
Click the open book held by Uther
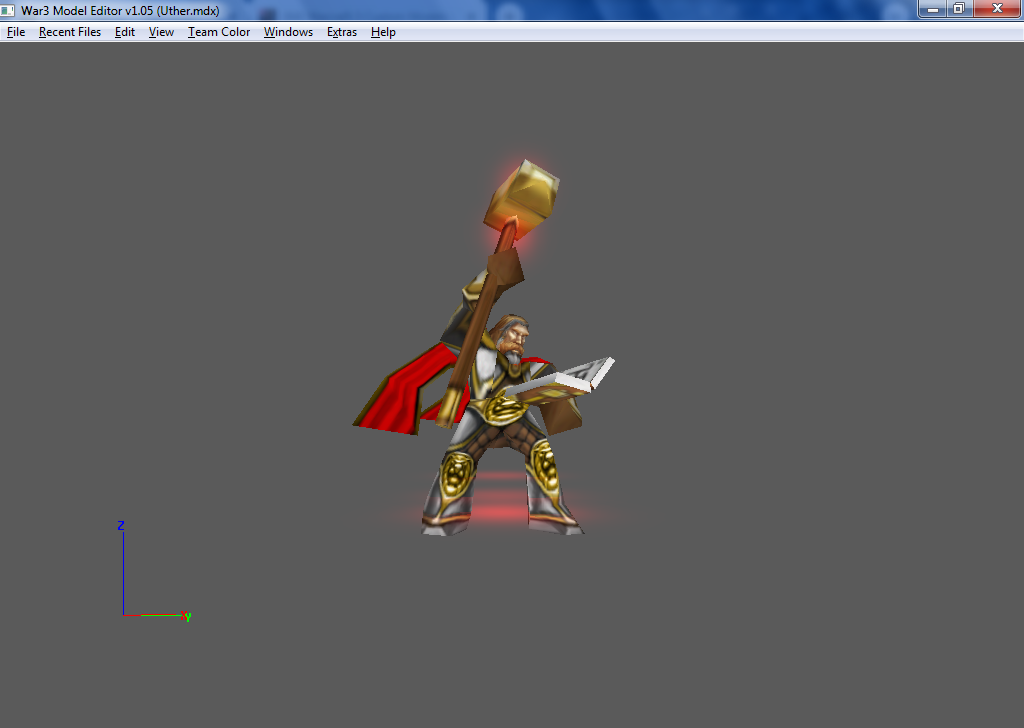pyautogui.click(x=562, y=379)
